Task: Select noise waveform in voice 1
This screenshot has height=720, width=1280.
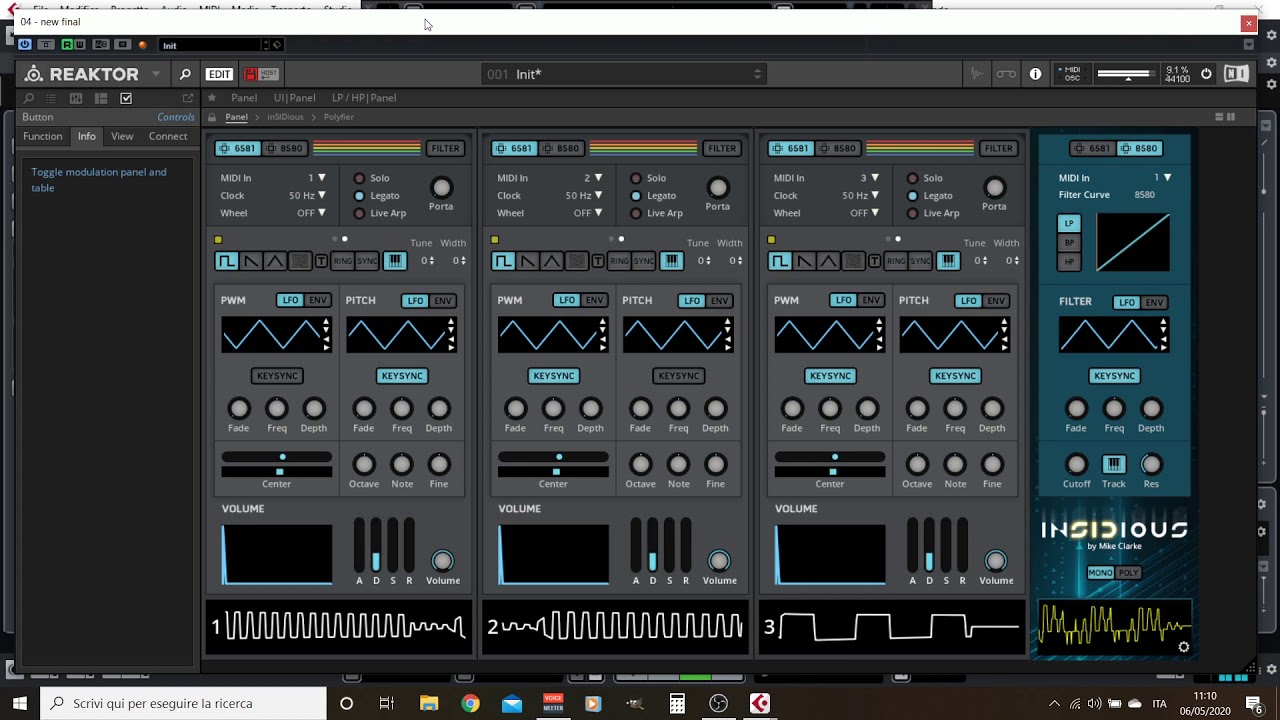Action: [298, 261]
